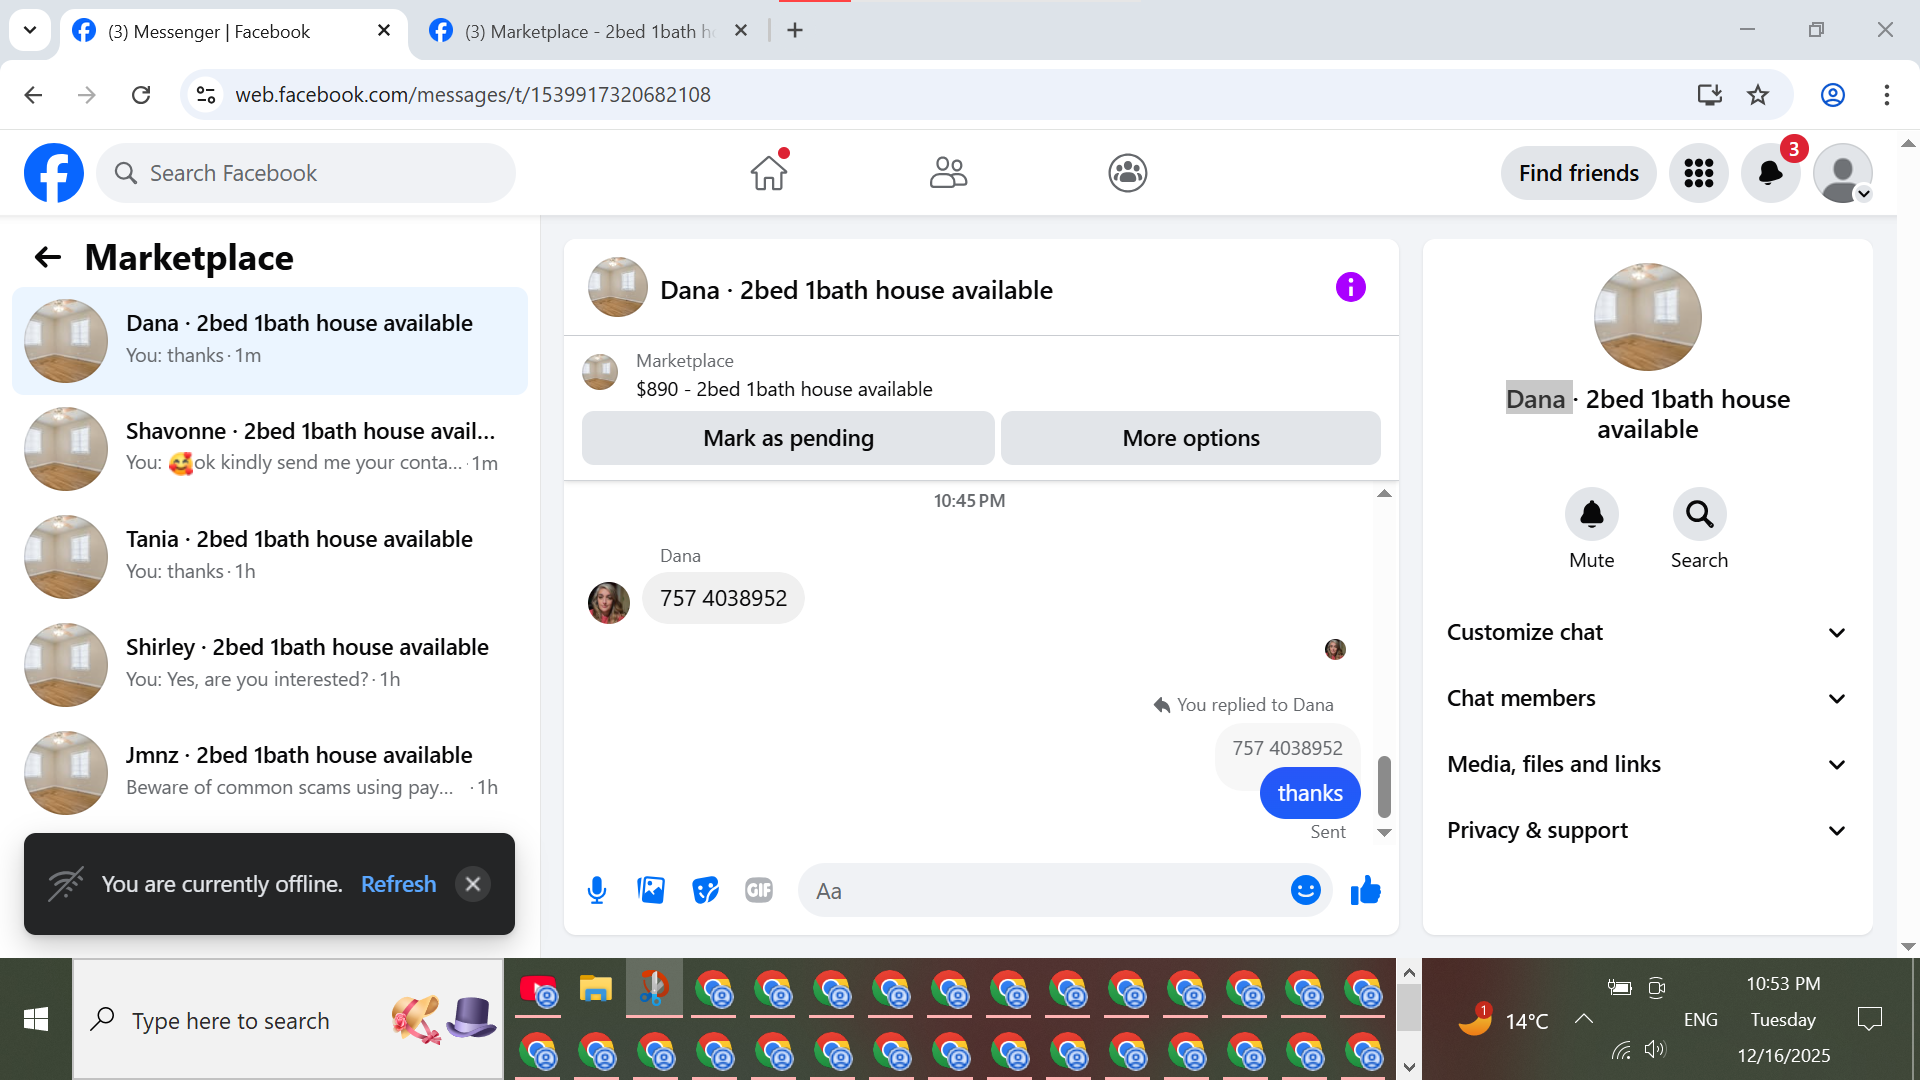
Task: Click the Mark as pending button
Action: [788, 438]
